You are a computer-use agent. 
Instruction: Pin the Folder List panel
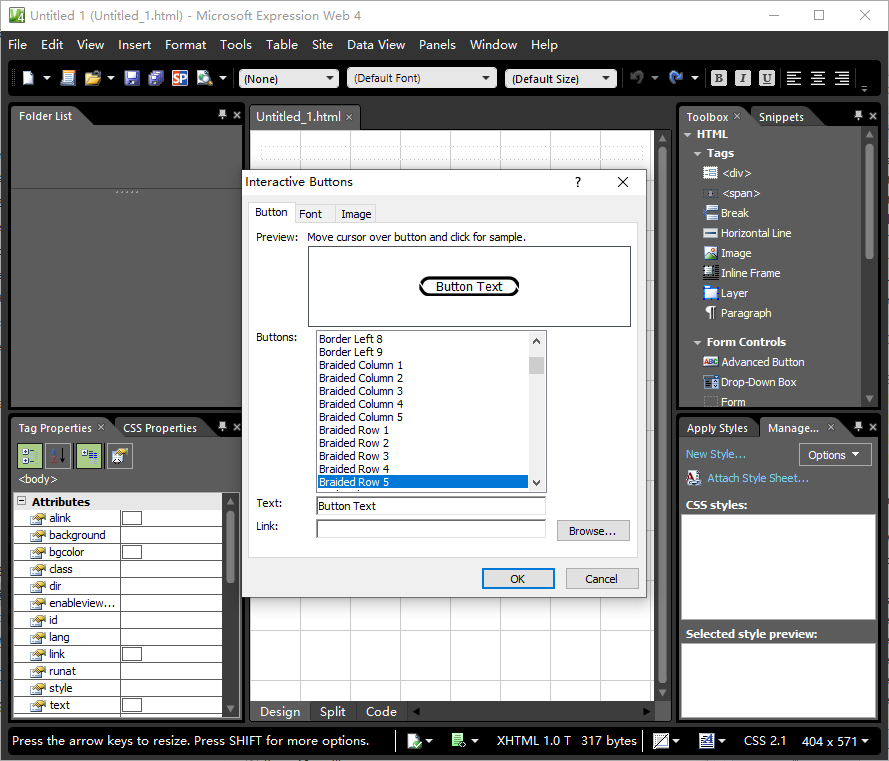point(222,116)
